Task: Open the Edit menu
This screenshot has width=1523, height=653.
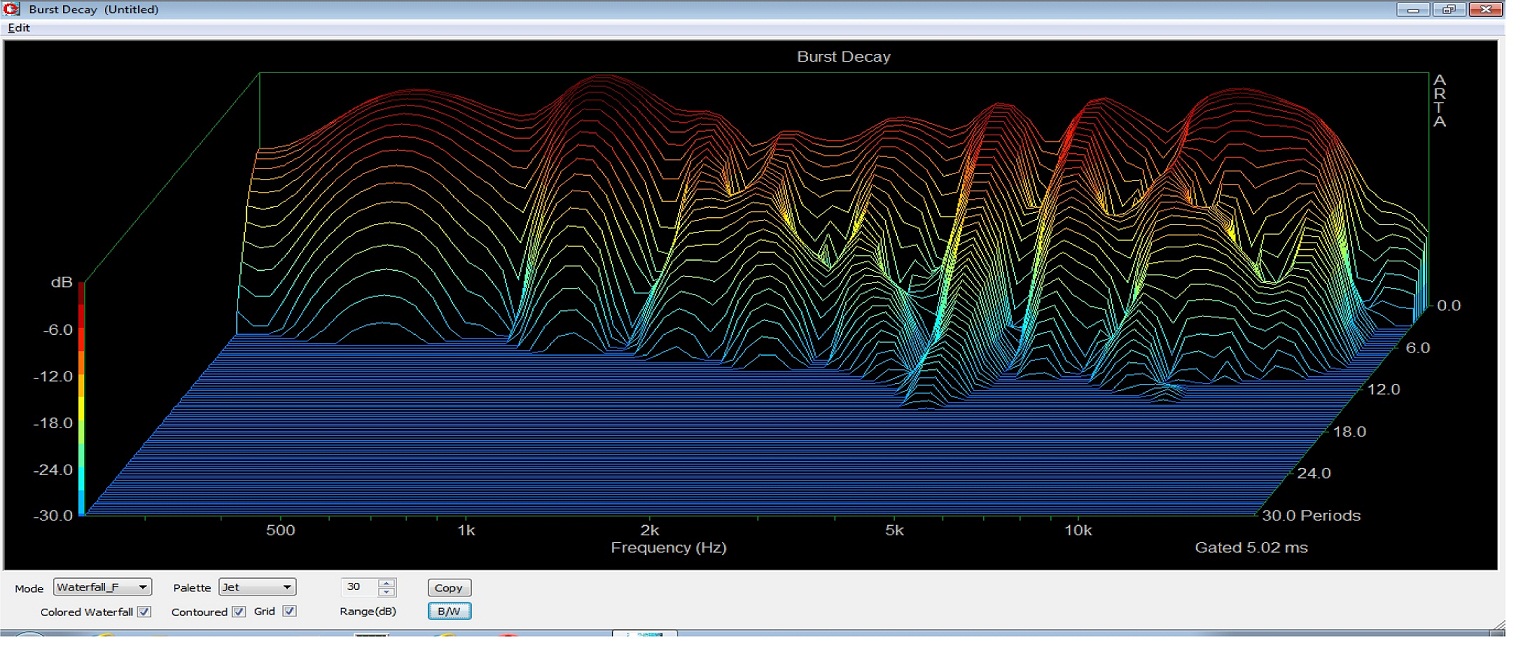Action: (x=19, y=28)
